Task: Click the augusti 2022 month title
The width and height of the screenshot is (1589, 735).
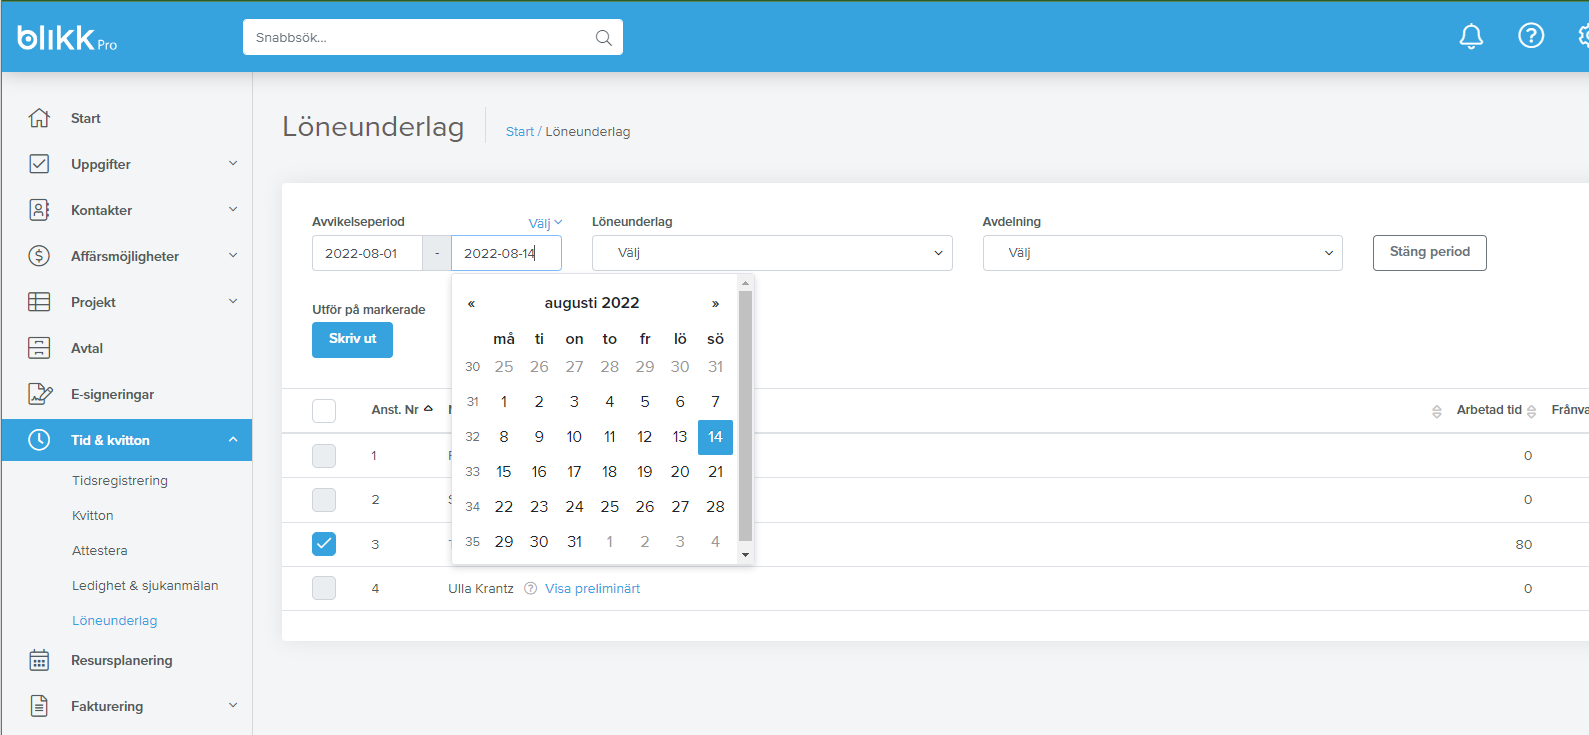Action: pos(592,303)
